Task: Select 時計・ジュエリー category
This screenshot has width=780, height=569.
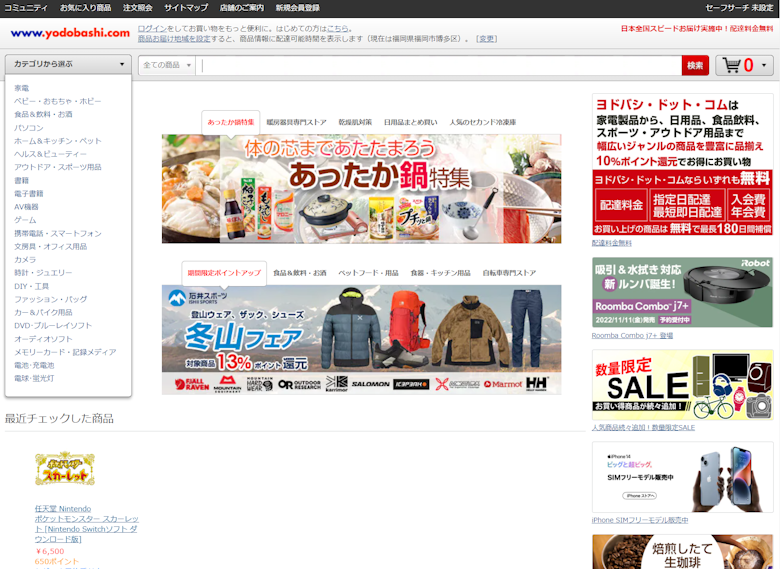Action: click(43, 273)
